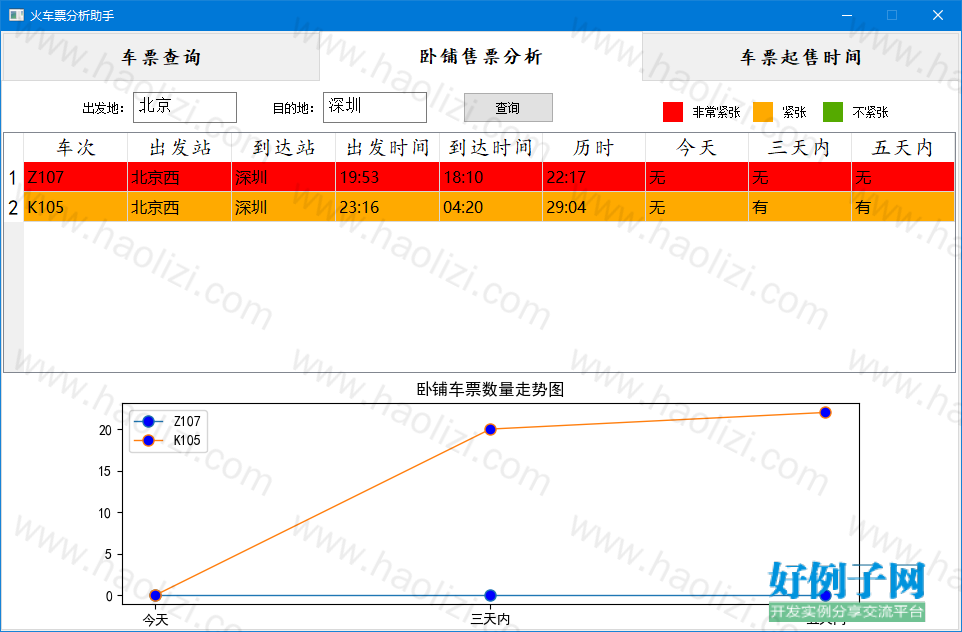Click the 历时 column header
This screenshot has width=962, height=632.
click(594, 148)
